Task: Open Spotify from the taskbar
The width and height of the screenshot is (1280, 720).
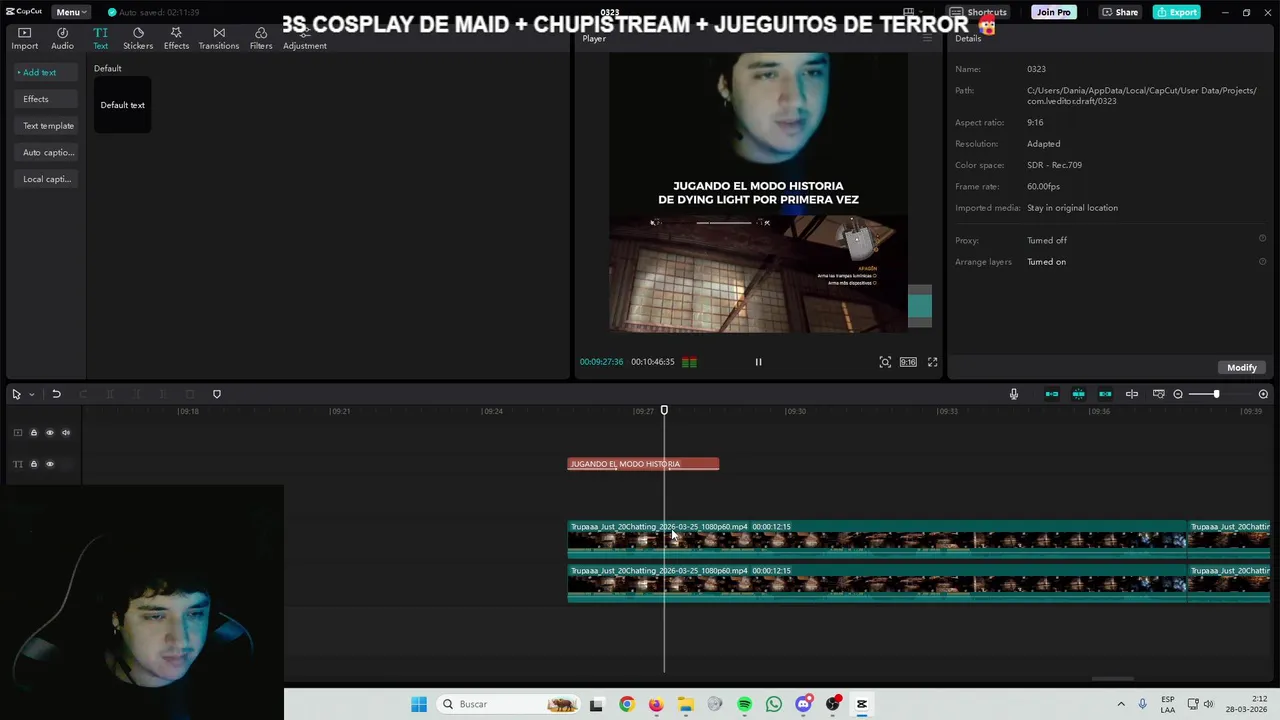Action: pyautogui.click(x=744, y=704)
